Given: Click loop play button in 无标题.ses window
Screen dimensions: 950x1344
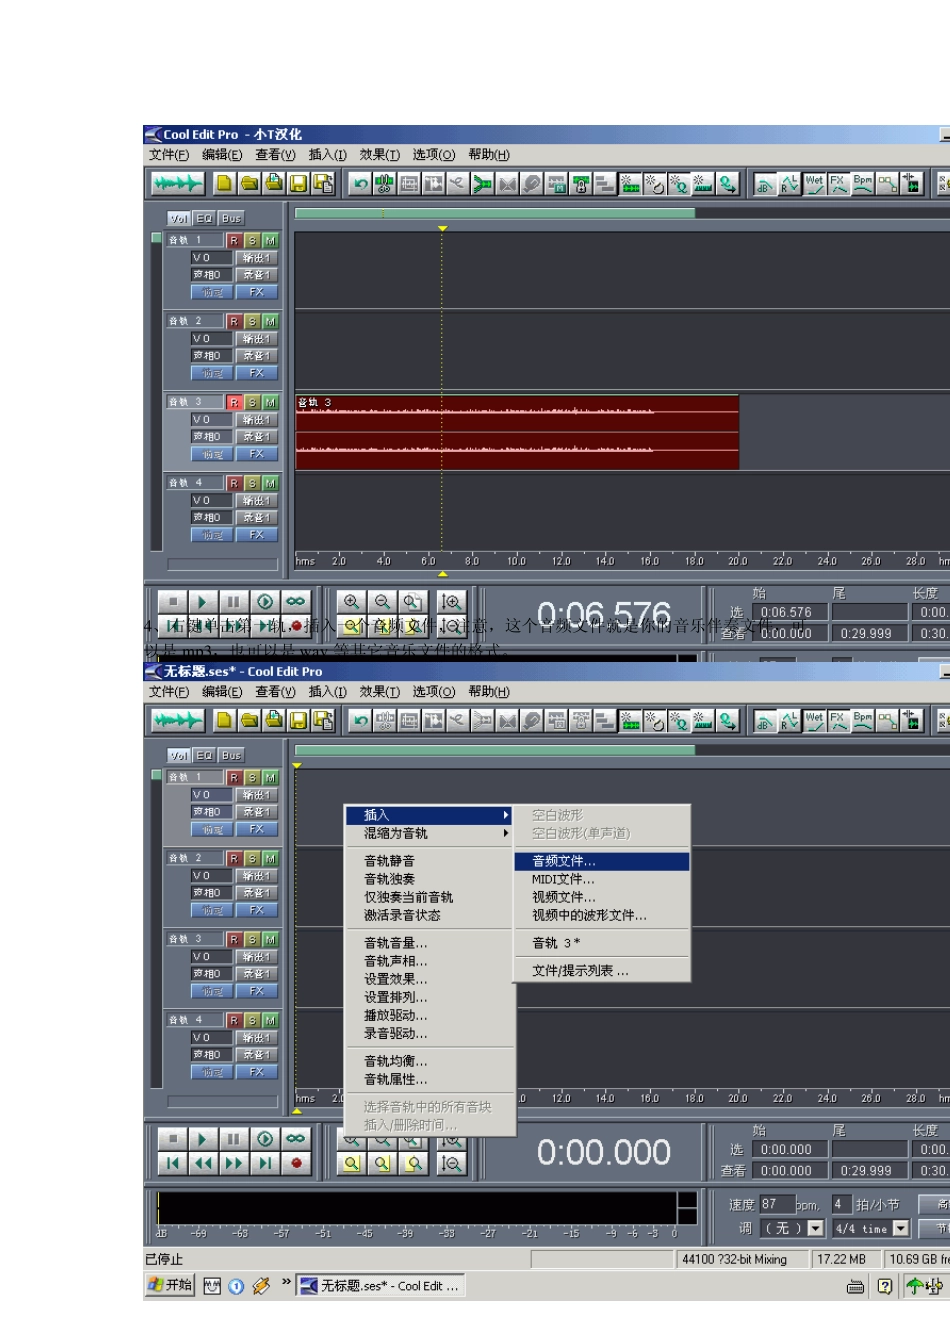Looking at the screenshot, I should tap(295, 1138).
